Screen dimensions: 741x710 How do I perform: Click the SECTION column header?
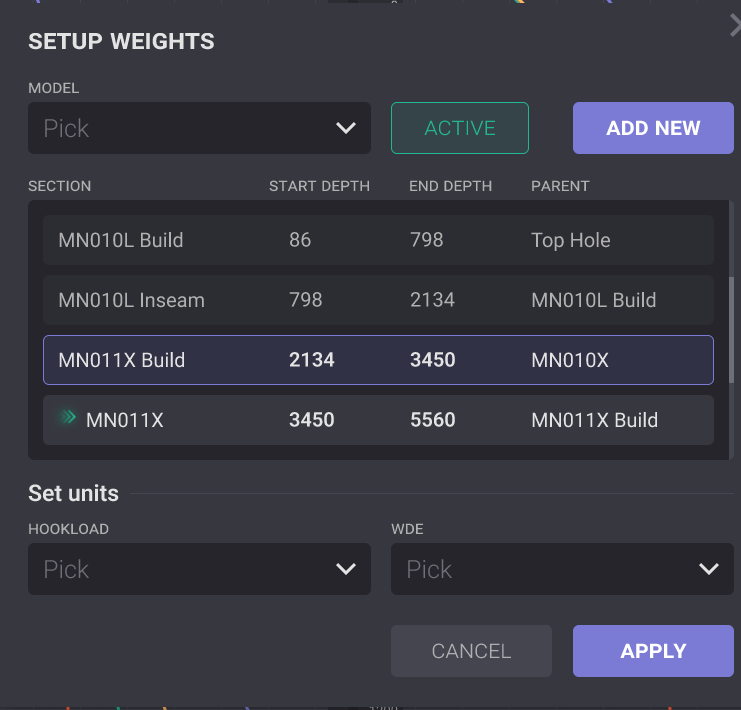click(x=60, y=186)
